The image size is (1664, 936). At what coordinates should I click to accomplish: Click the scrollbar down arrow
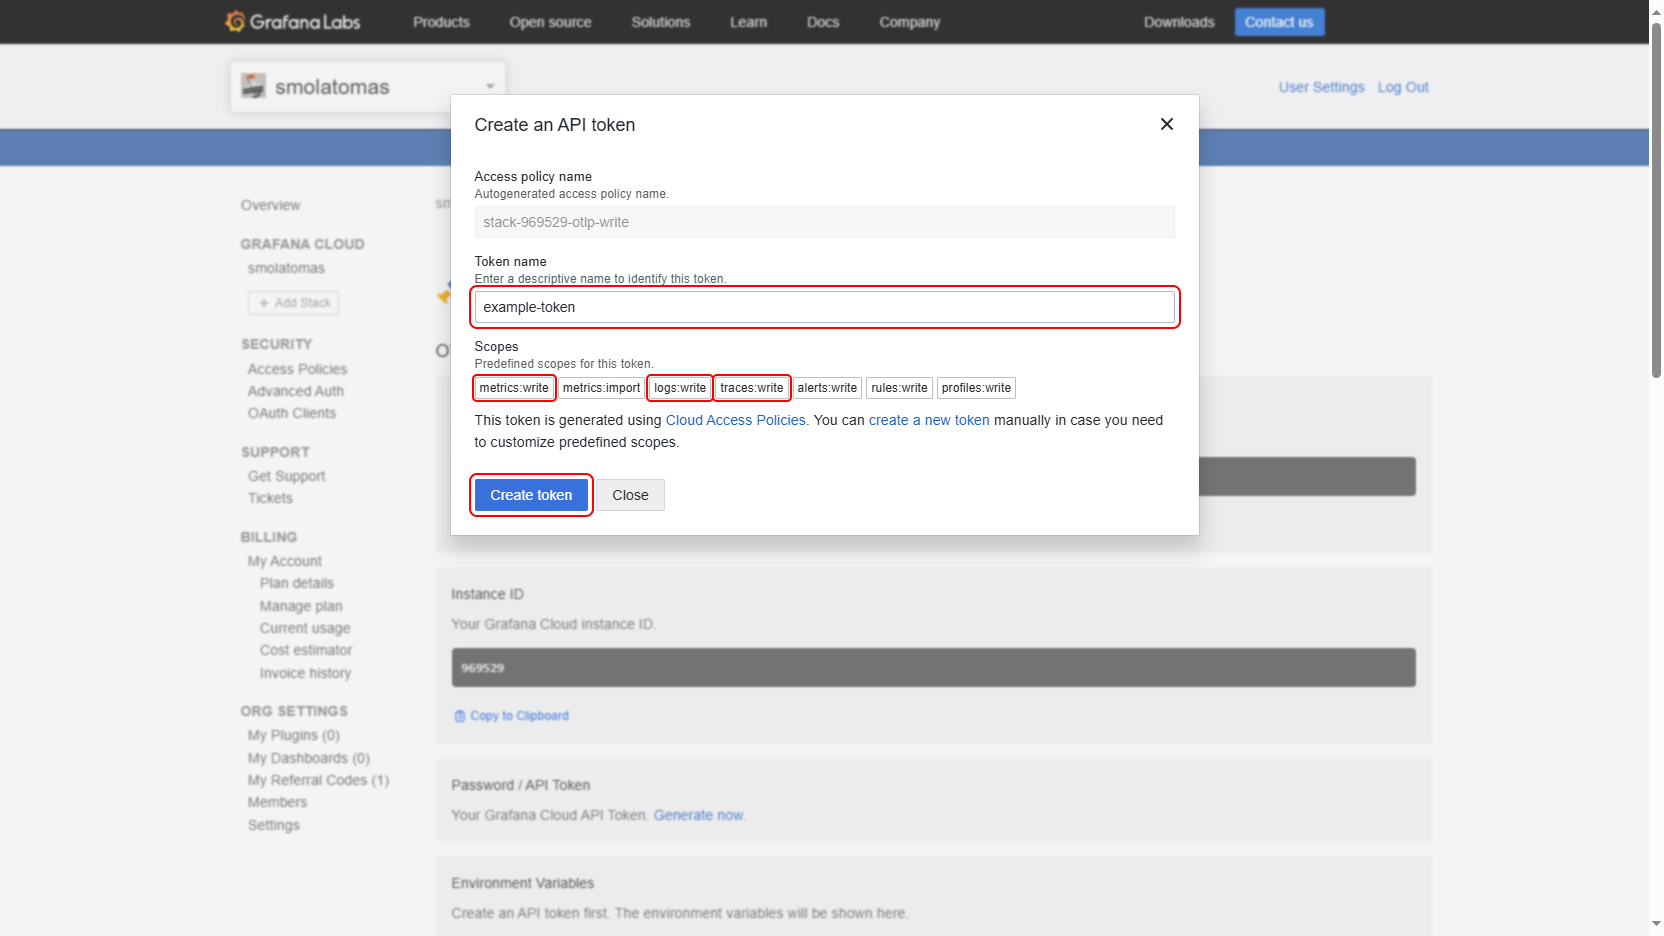(x=1656, y=925)
